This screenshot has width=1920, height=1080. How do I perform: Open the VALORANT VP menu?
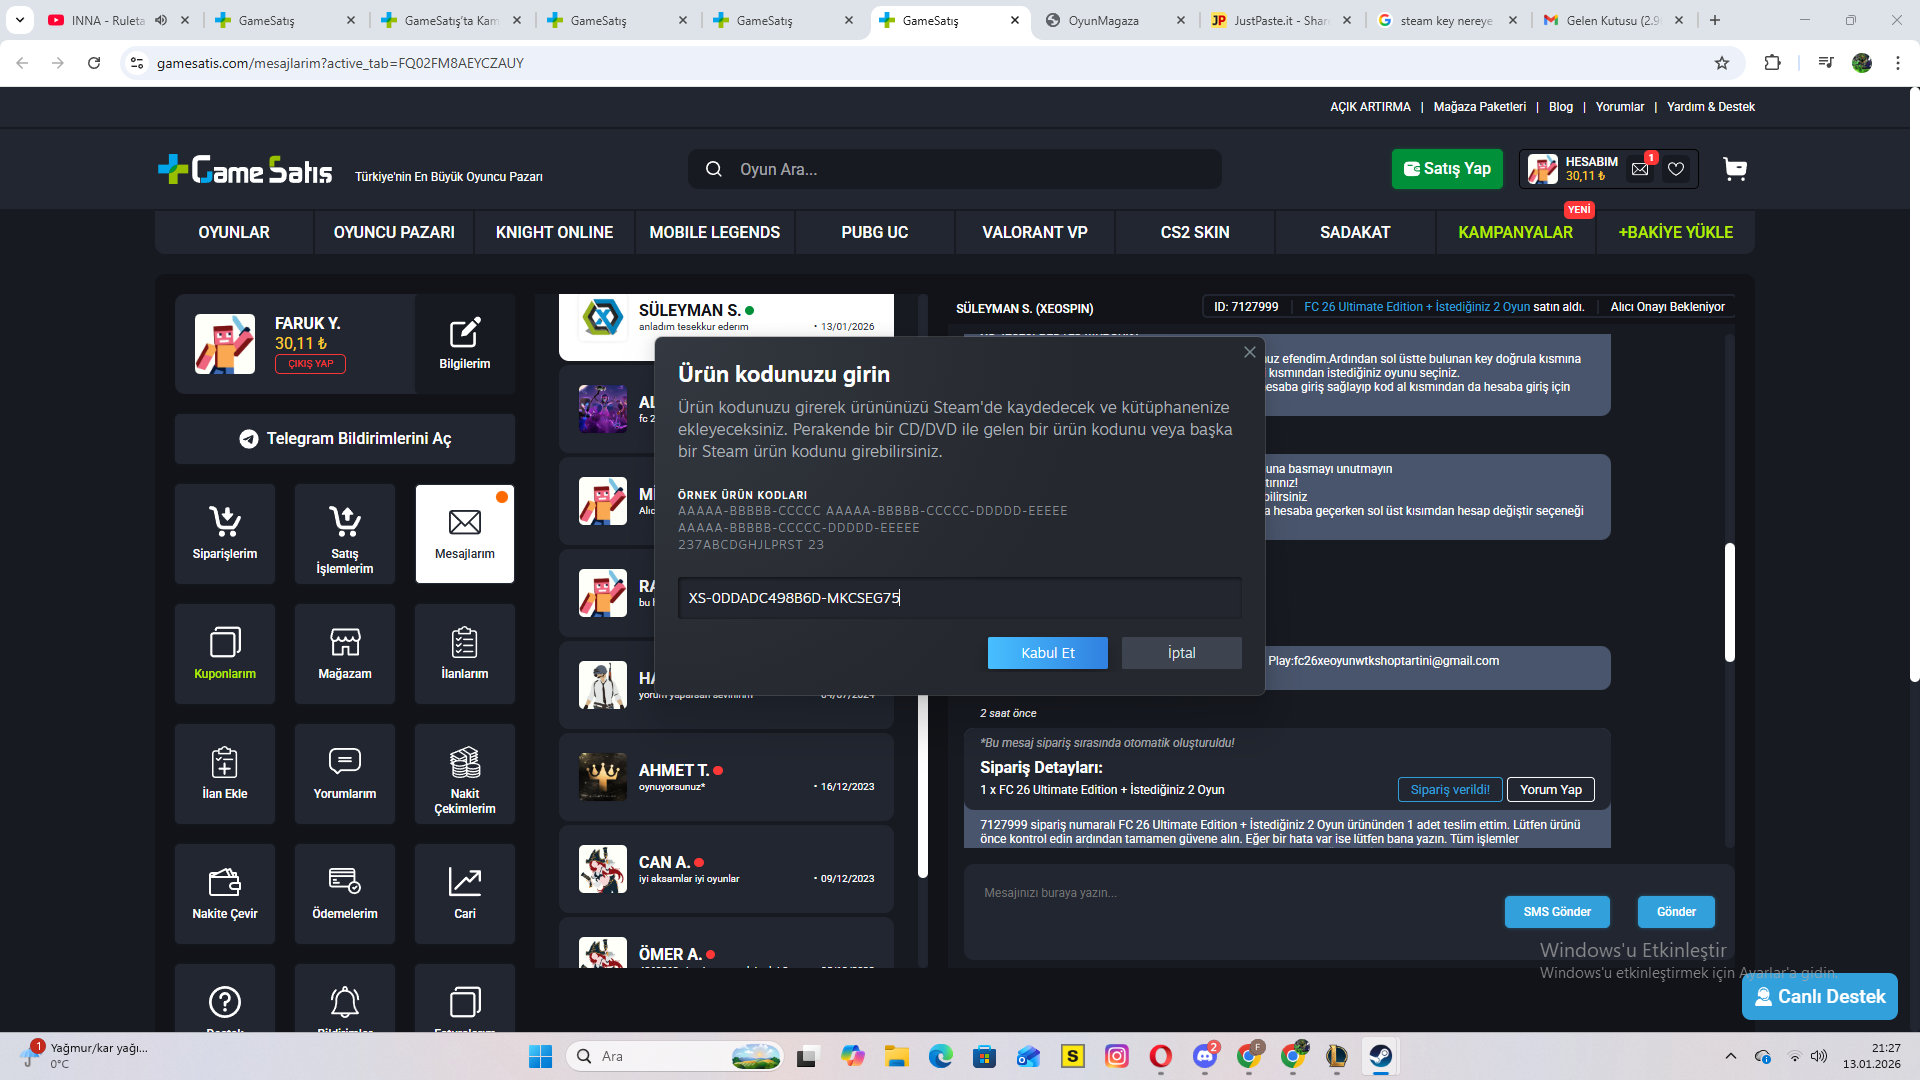click(x=1035, y=232)
